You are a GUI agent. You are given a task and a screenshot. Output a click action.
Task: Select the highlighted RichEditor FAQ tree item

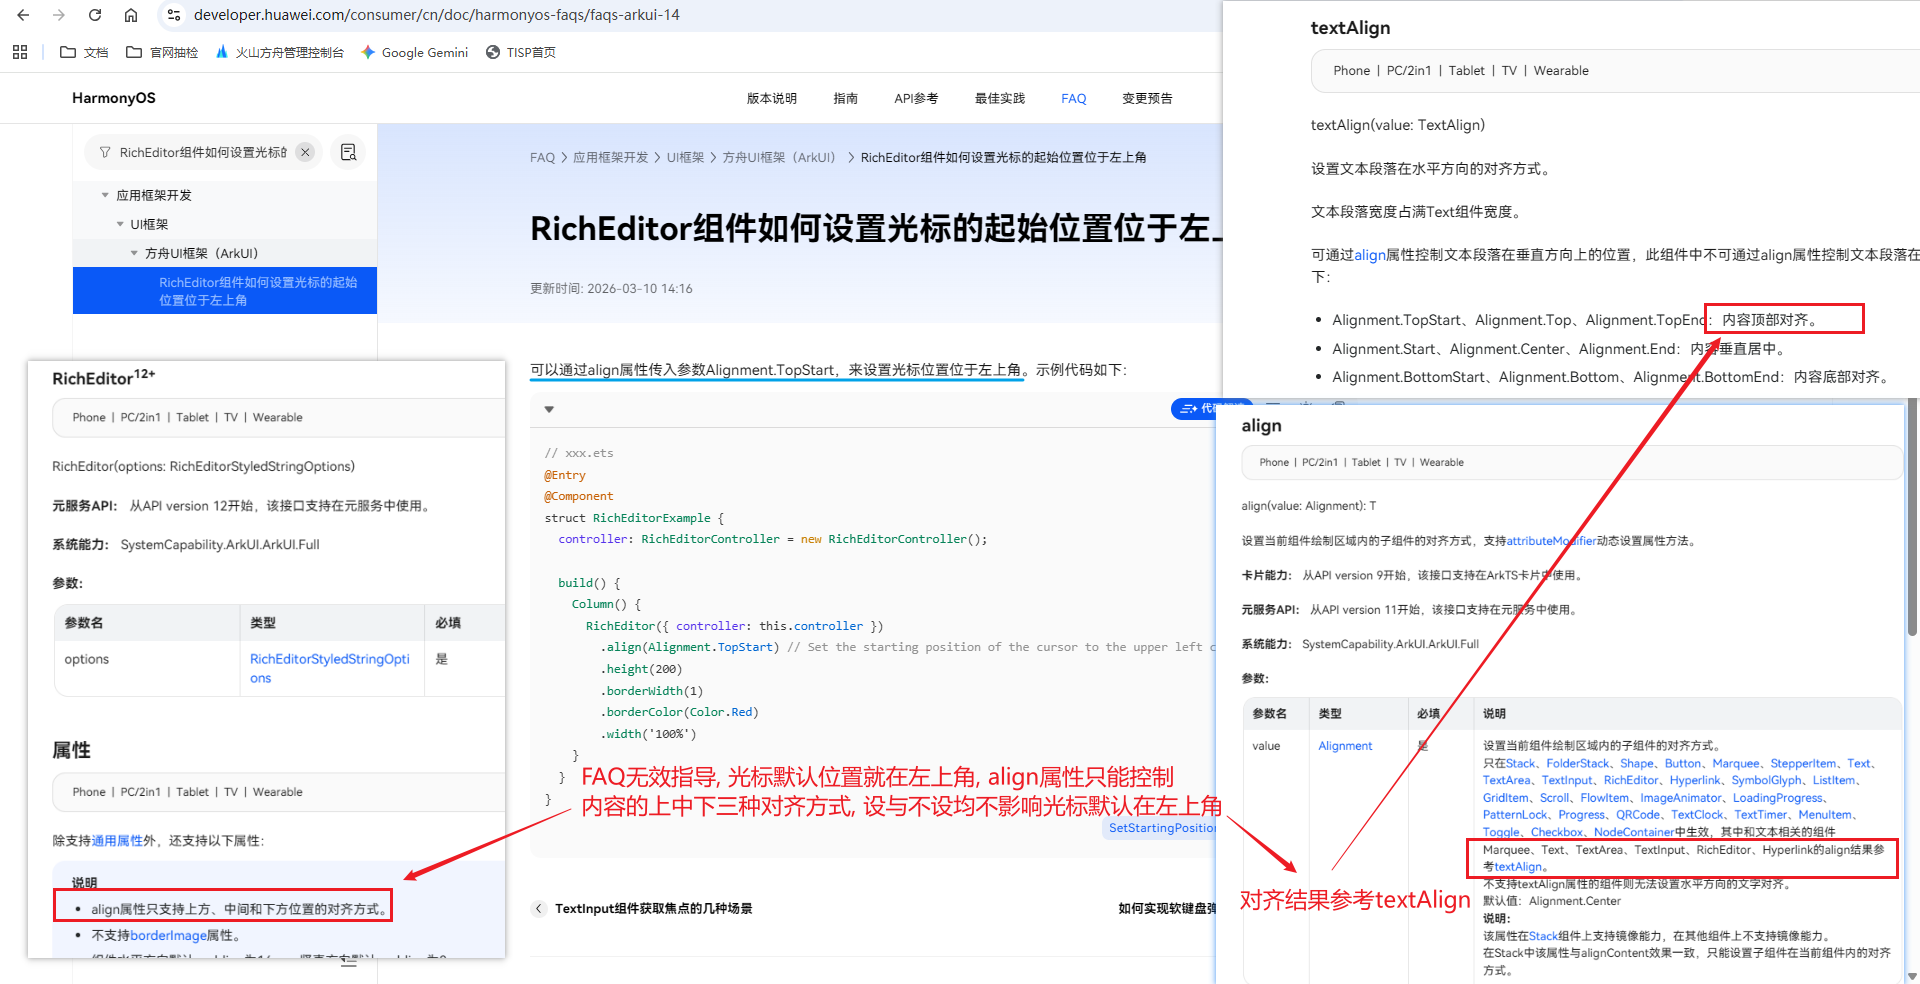point(225,291)
